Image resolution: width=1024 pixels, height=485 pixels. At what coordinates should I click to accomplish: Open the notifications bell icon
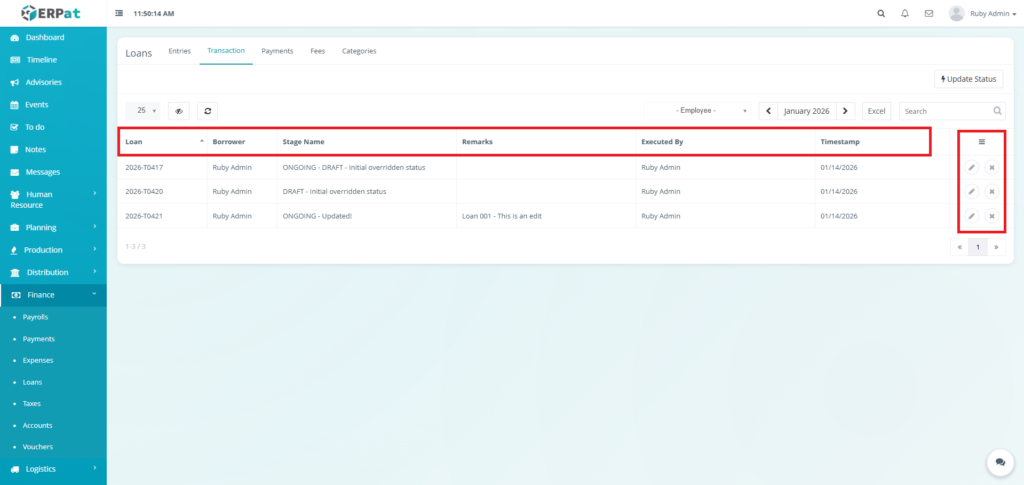click(x=905, y=14)
